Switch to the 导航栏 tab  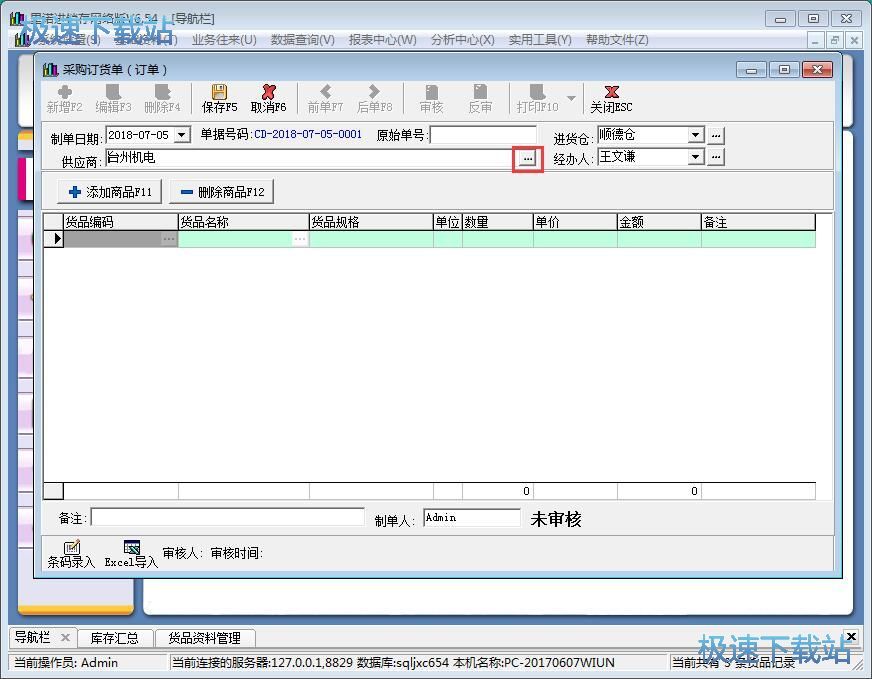click(32, 637)
